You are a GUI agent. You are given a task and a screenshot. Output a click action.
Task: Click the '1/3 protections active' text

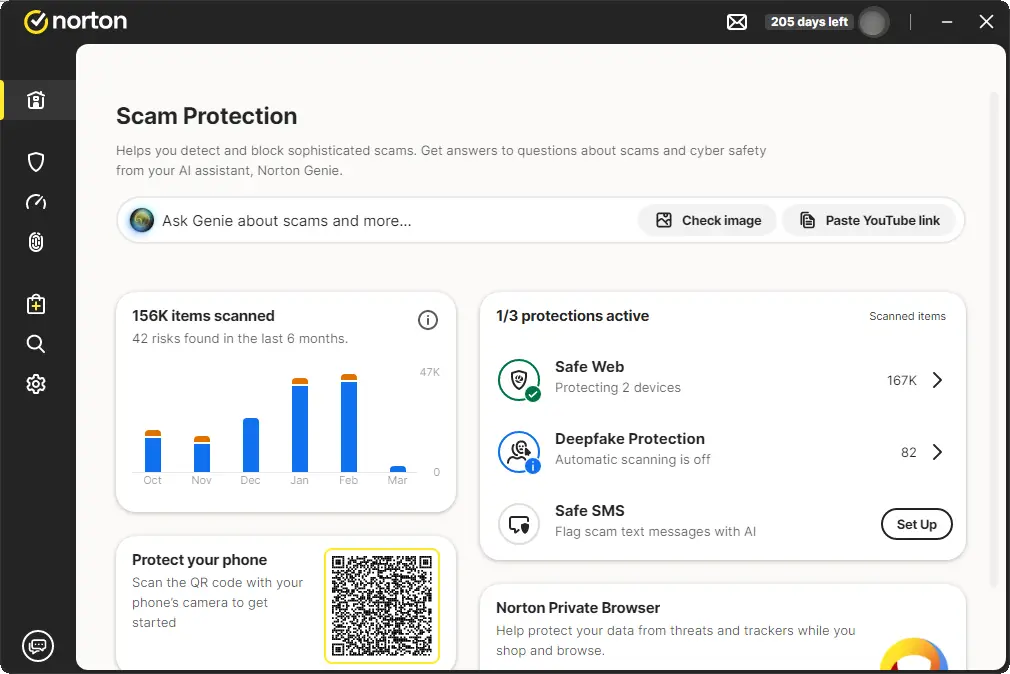(x=573, y=316)
